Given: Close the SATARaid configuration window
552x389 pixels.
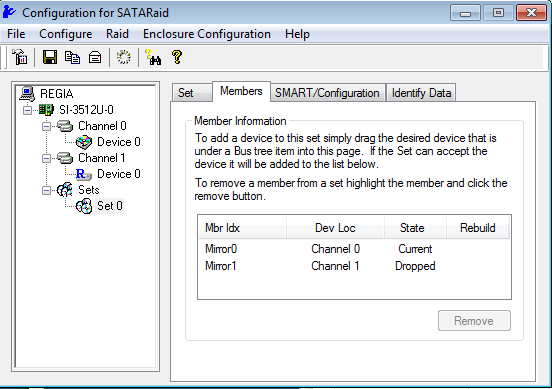Looking at the screenshot, I should (531, 13).
